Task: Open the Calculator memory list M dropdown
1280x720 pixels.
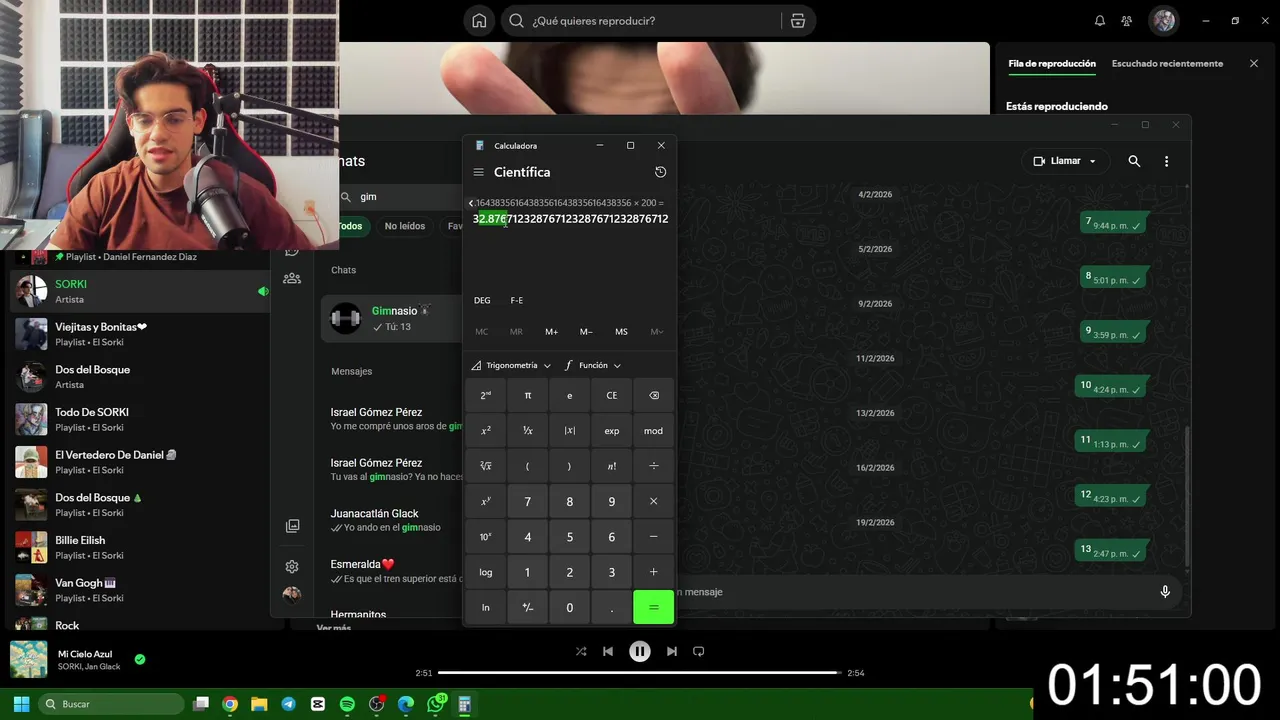Action: click(657, 332)
